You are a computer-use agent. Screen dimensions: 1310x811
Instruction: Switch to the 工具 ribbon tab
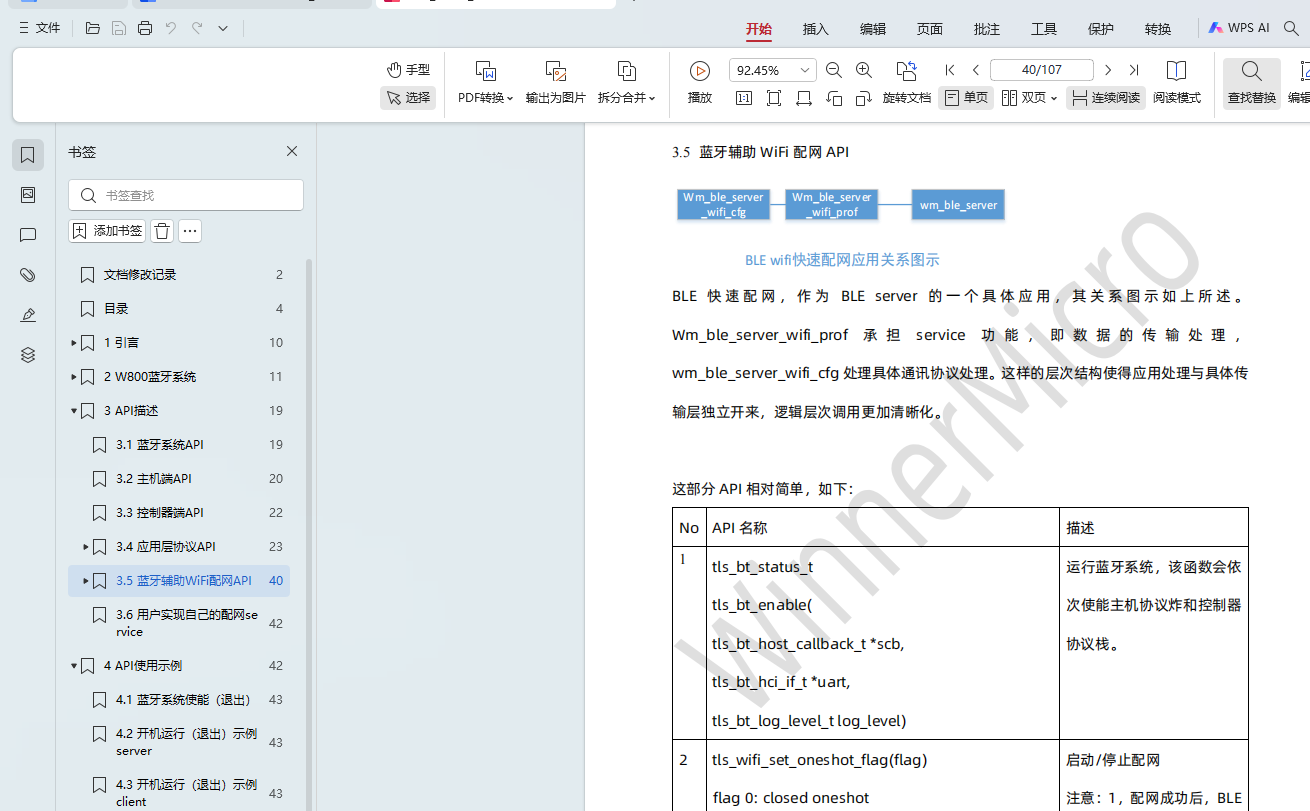point(1044,29)
